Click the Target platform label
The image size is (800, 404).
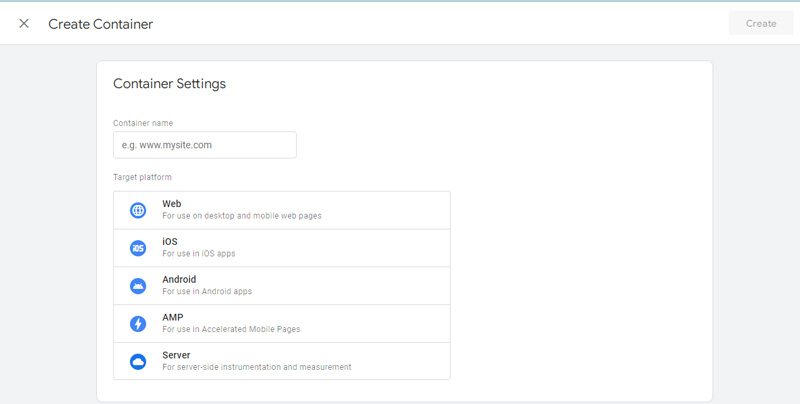142,177
